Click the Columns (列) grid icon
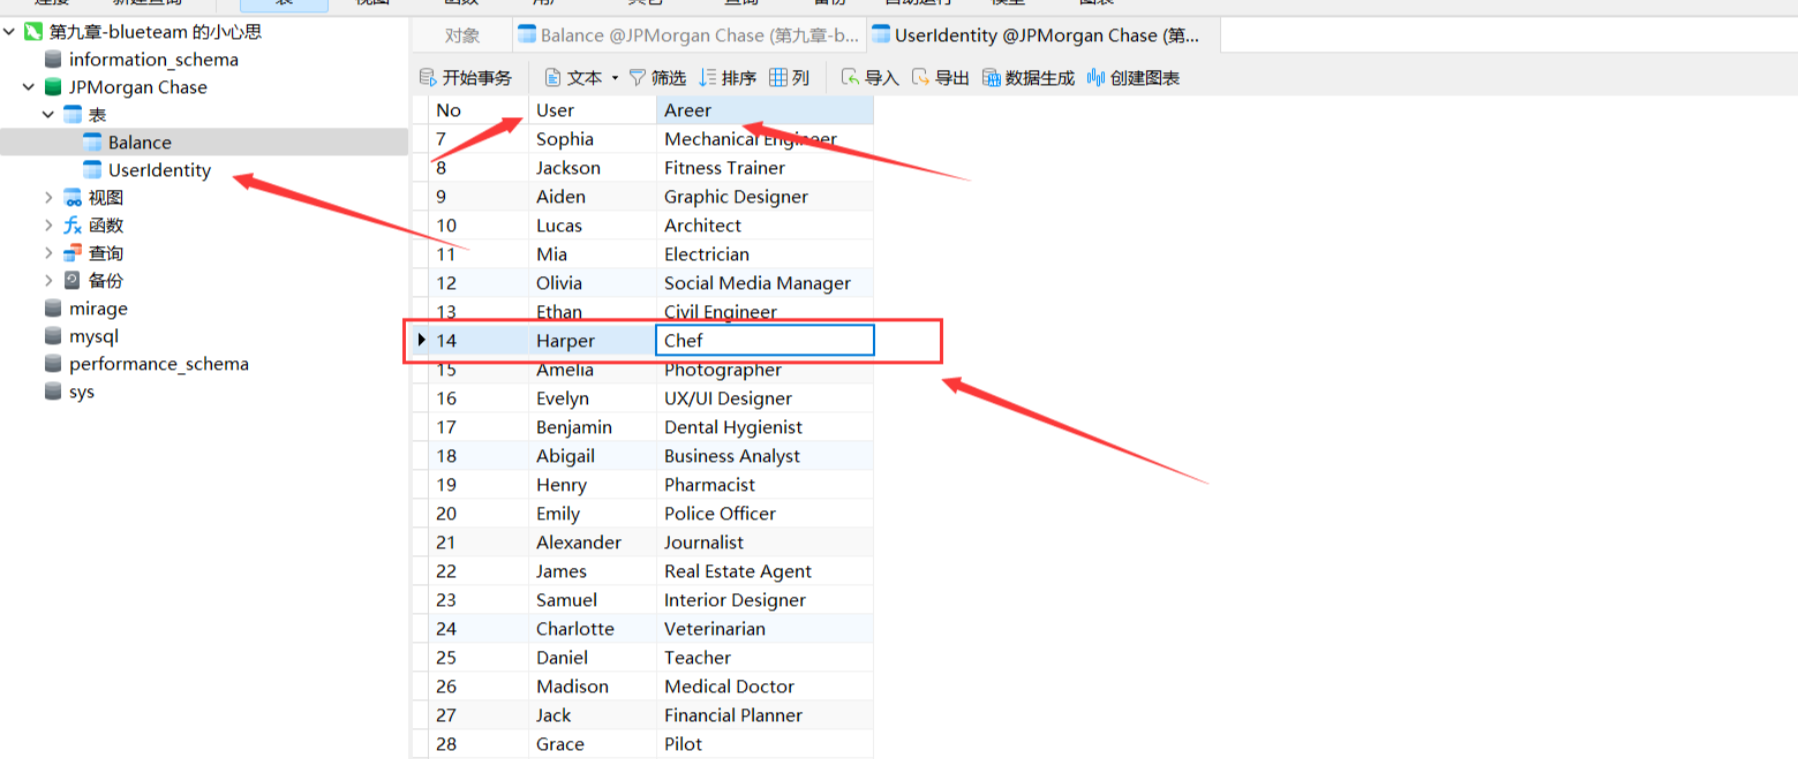The height and width of the screenshot is (759, 1798). pos(778,78)
